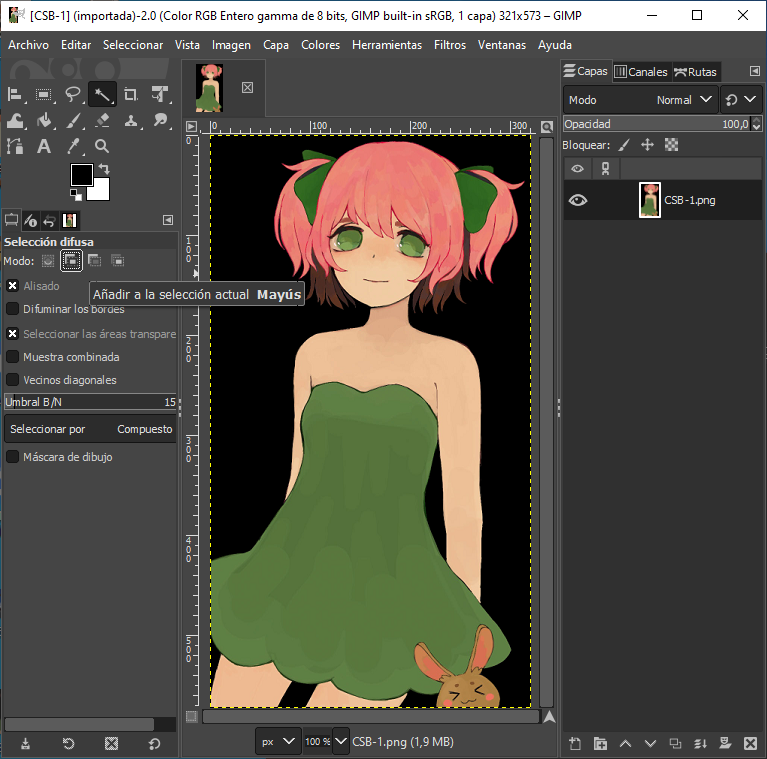Delete the current layer
The image size is (767, 759).
[750, 743]
